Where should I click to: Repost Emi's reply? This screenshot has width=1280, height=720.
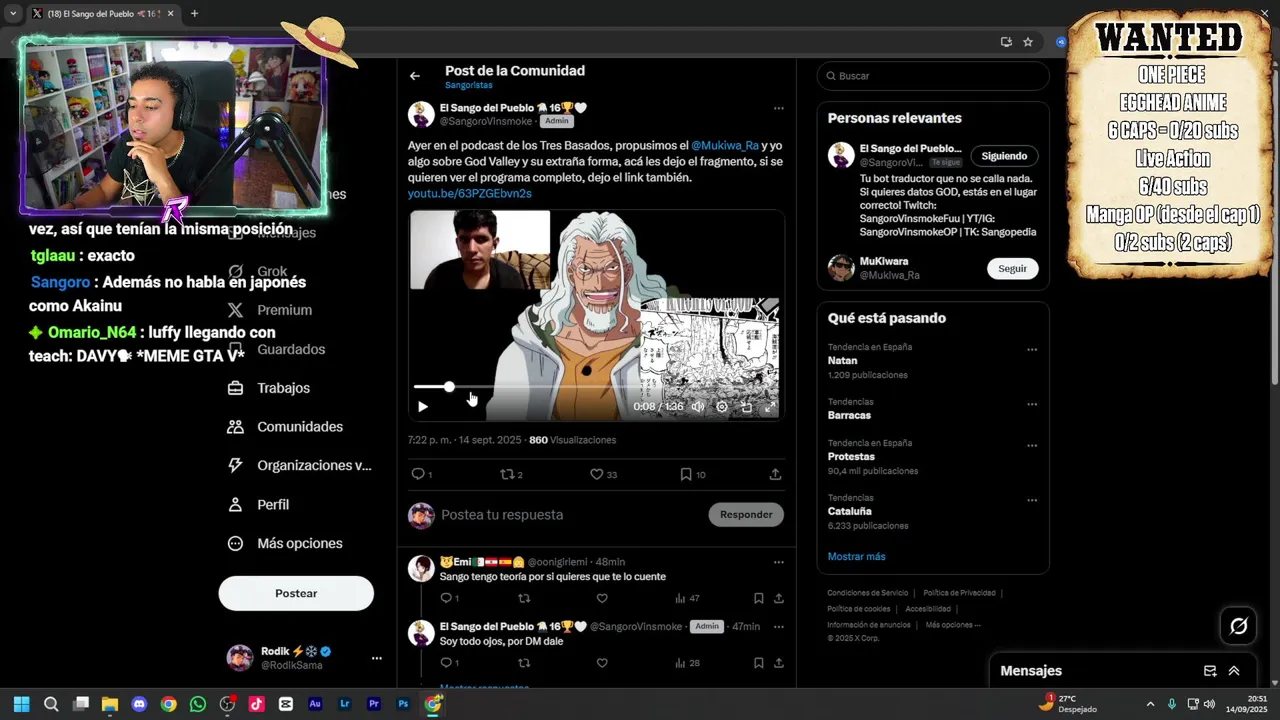point(524,598)
